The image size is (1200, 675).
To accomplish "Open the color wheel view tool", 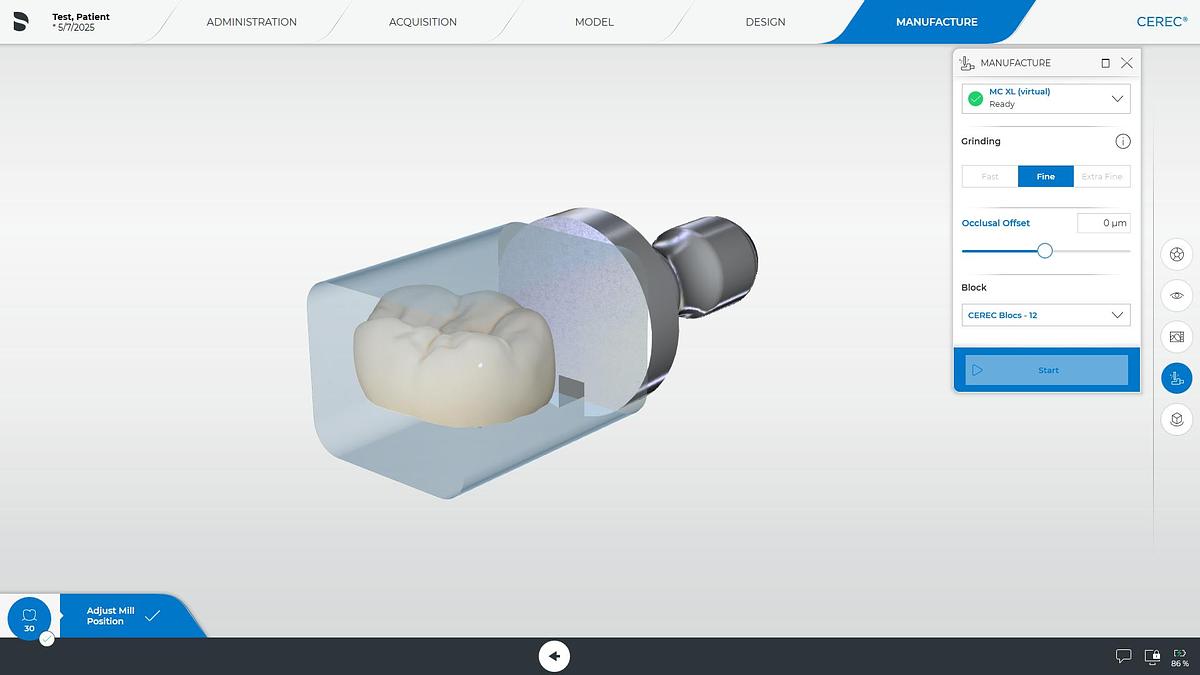I will pyautogui.click(x=1176, y=254).
